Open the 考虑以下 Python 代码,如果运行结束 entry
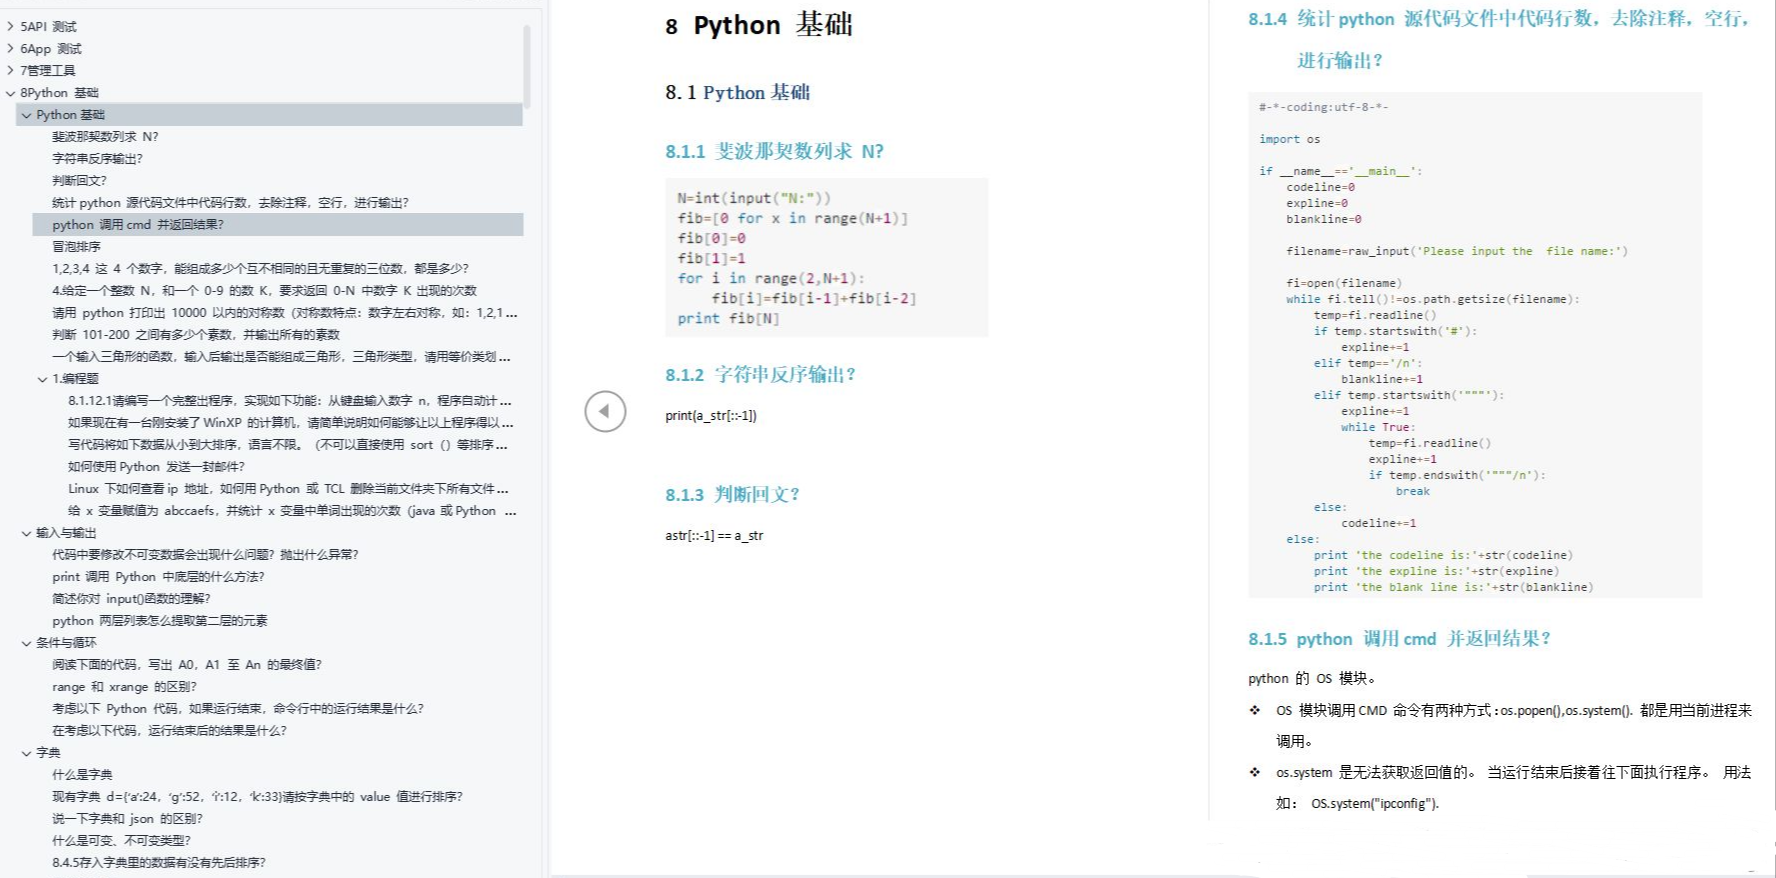 238,709
